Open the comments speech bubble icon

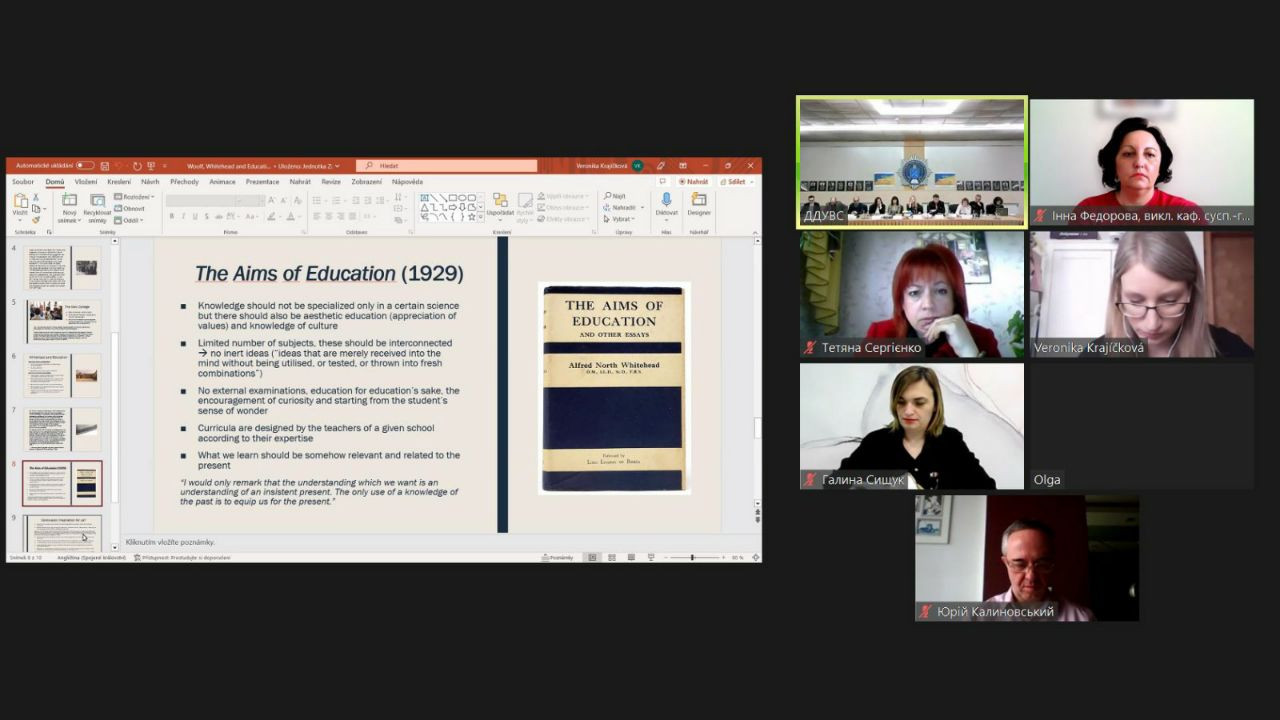[x=662, y=182]
